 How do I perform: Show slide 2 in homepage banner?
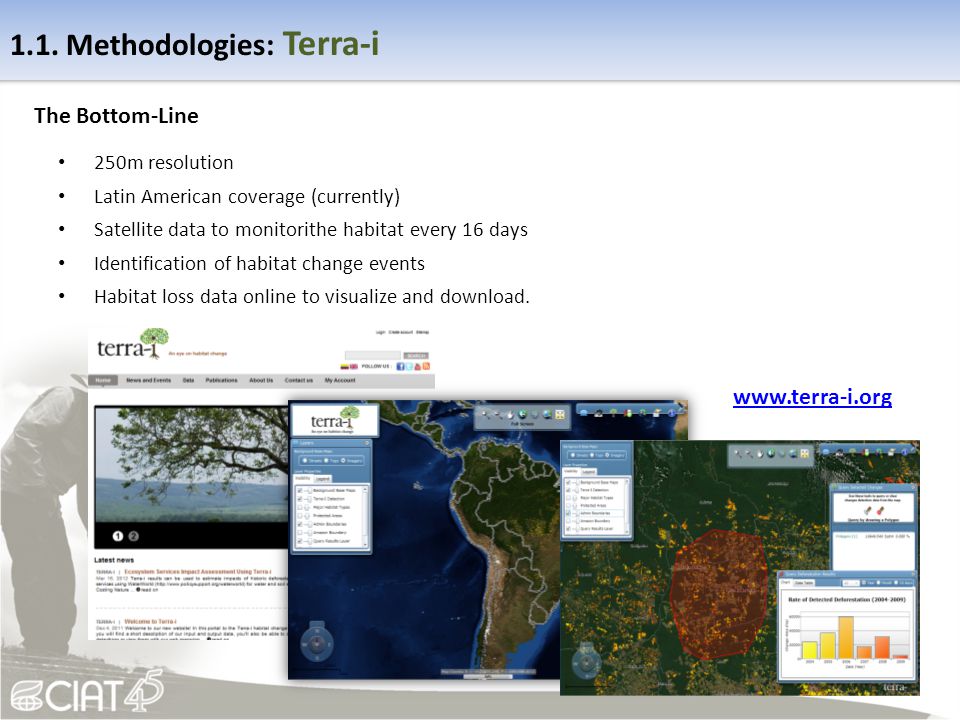(133, 536)
